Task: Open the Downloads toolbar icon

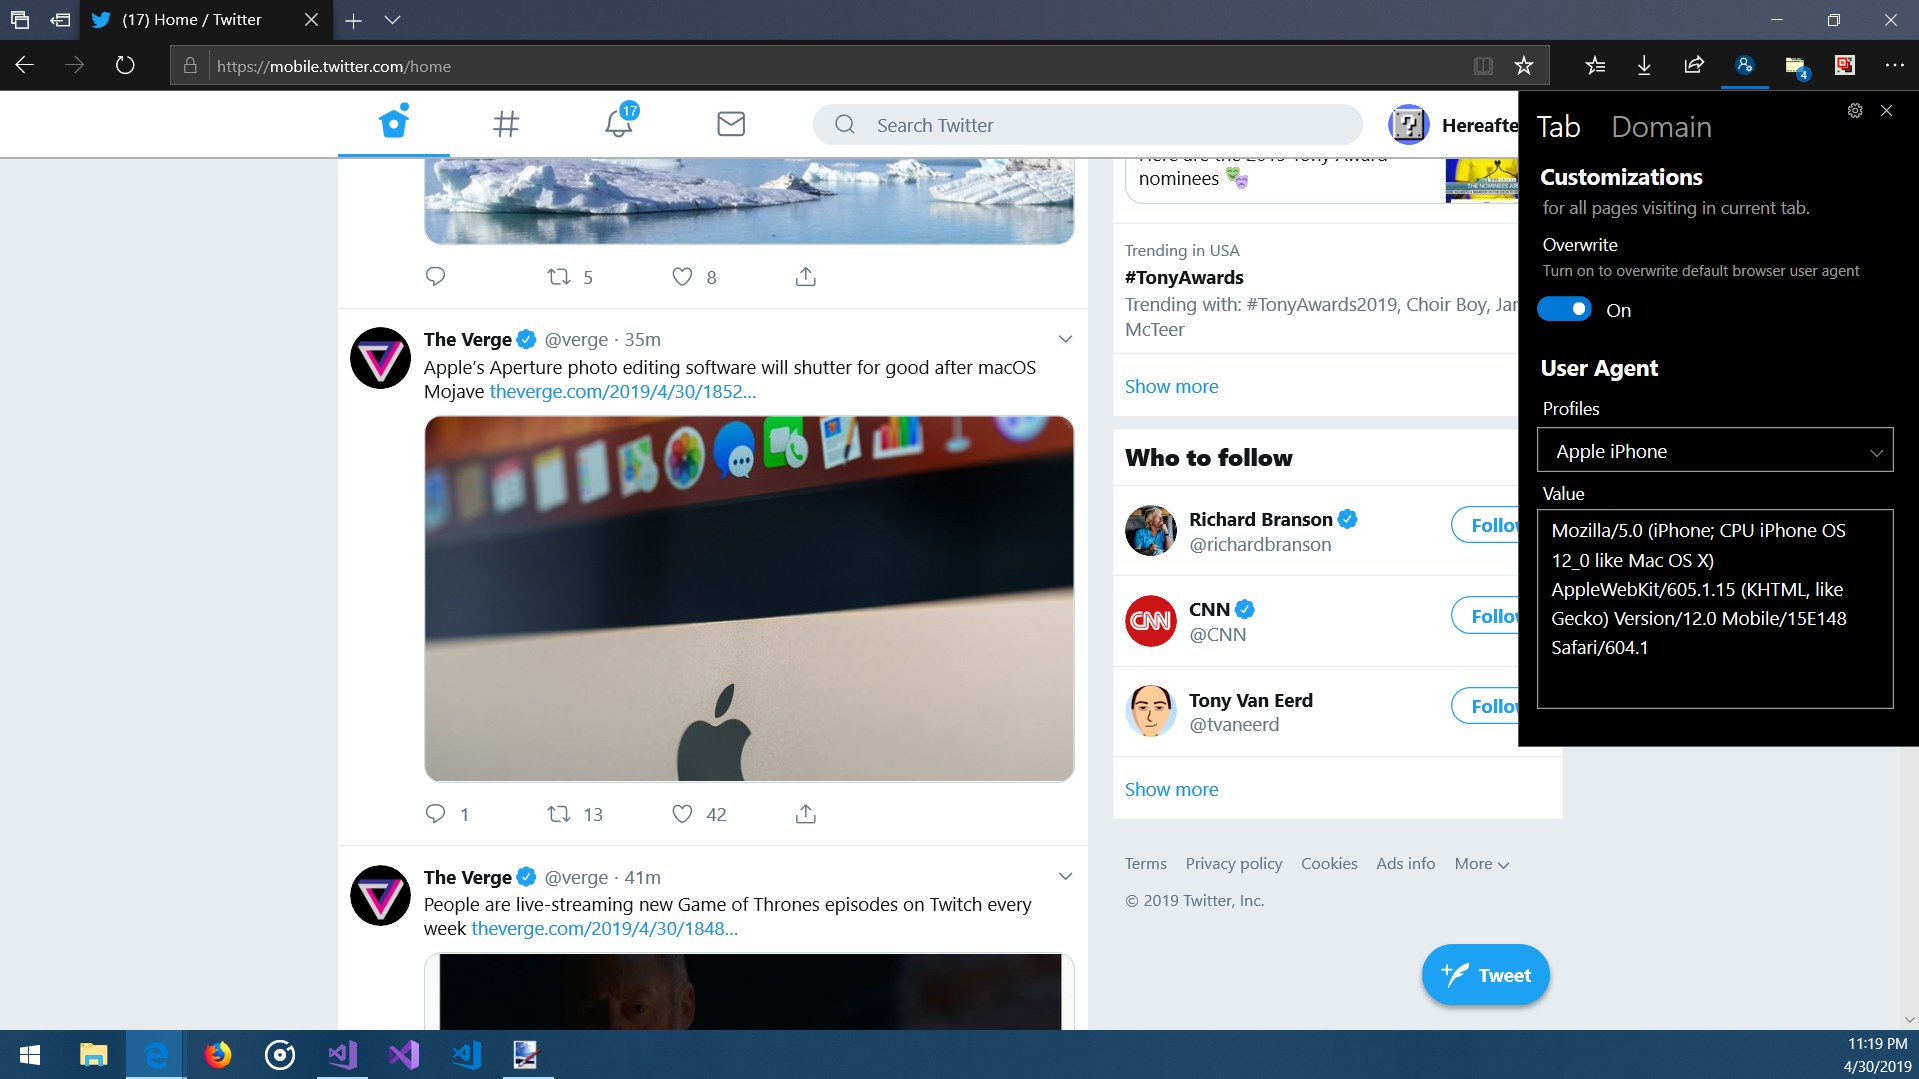Action: click(x=1644, y=66)
